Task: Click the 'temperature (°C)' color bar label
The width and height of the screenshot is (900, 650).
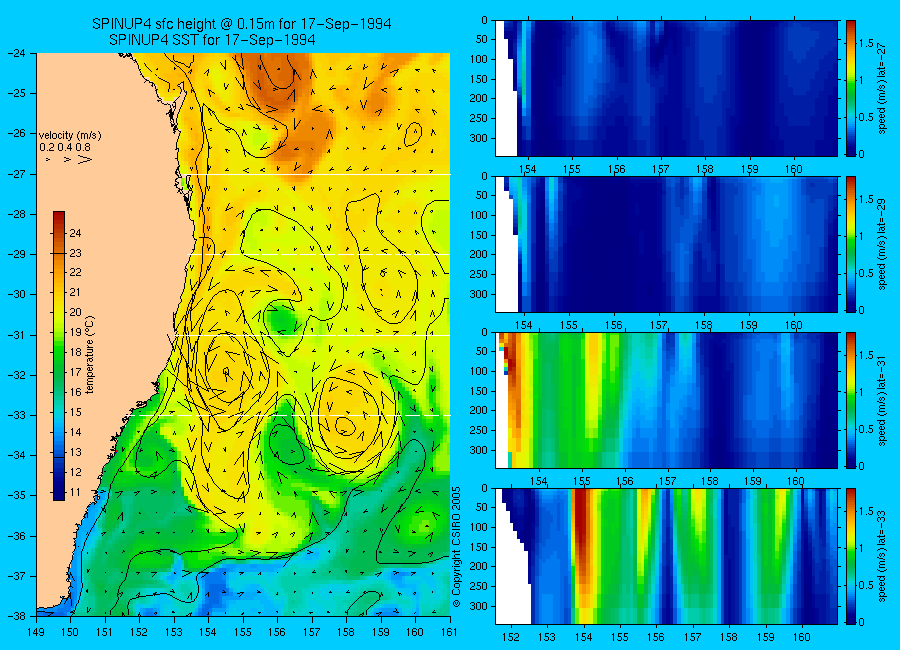Action: tap(90, 355)
